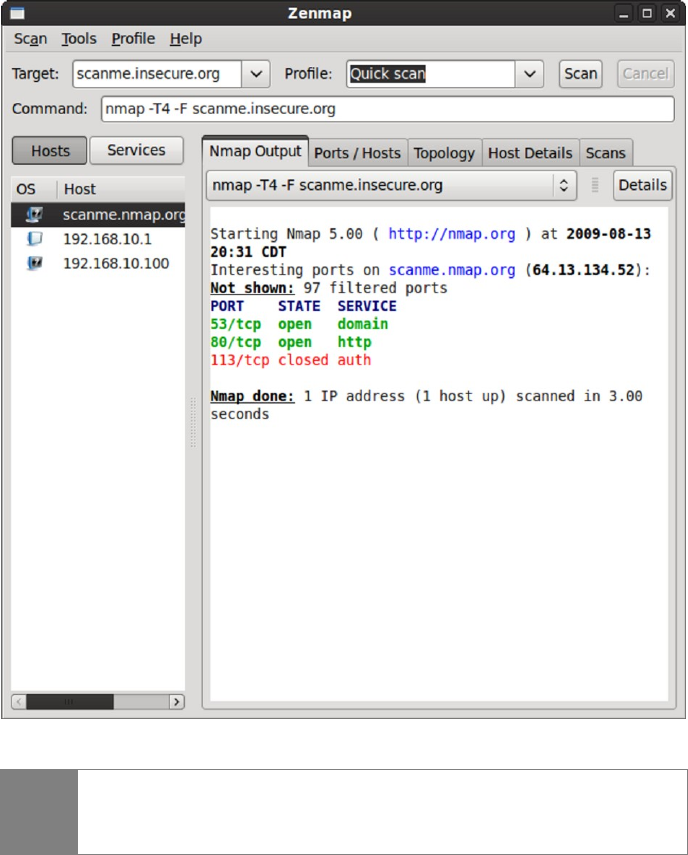Click the Details button
Image resolution: width=688 pixels, height=855 pixels.
coord(642,185)
